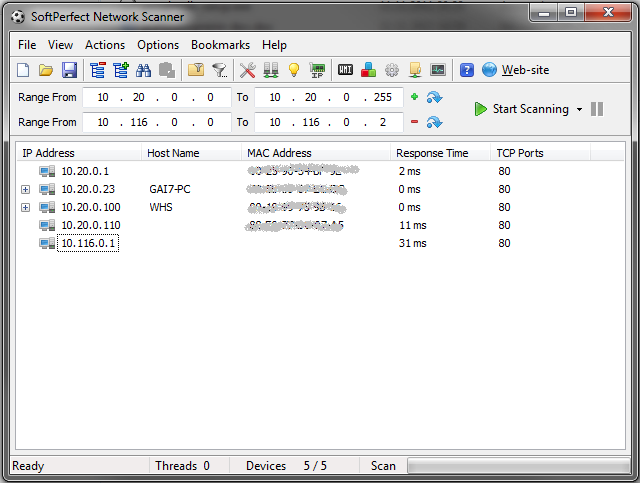This screenshot has height=483, width=640.
Task: Click the shared folder network icon
Action: point(415,70)
